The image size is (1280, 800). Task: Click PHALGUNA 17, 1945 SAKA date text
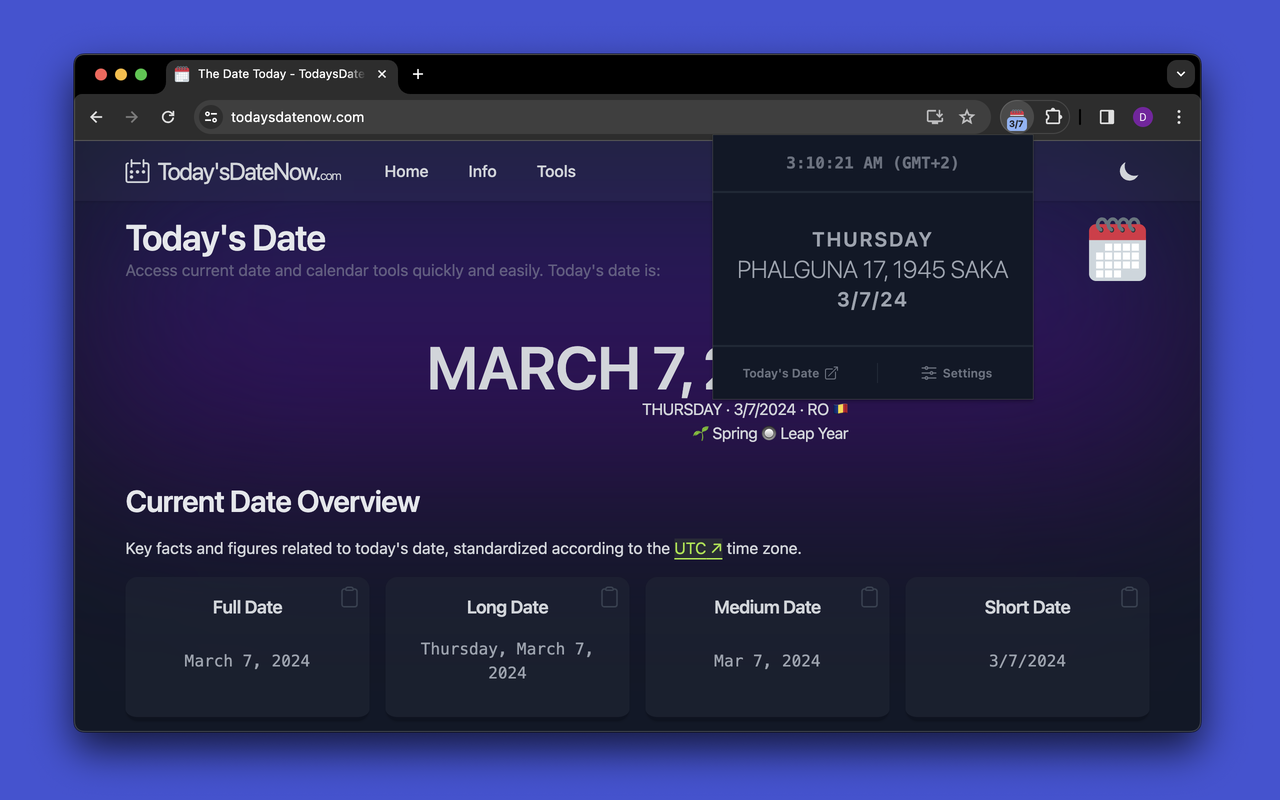(872, 270)
